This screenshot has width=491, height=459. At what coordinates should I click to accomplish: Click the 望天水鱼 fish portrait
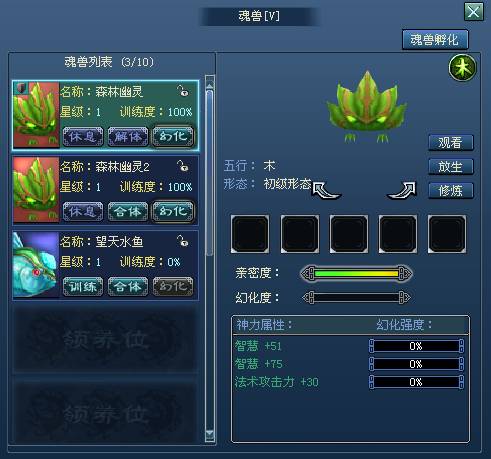click(36, 264)
